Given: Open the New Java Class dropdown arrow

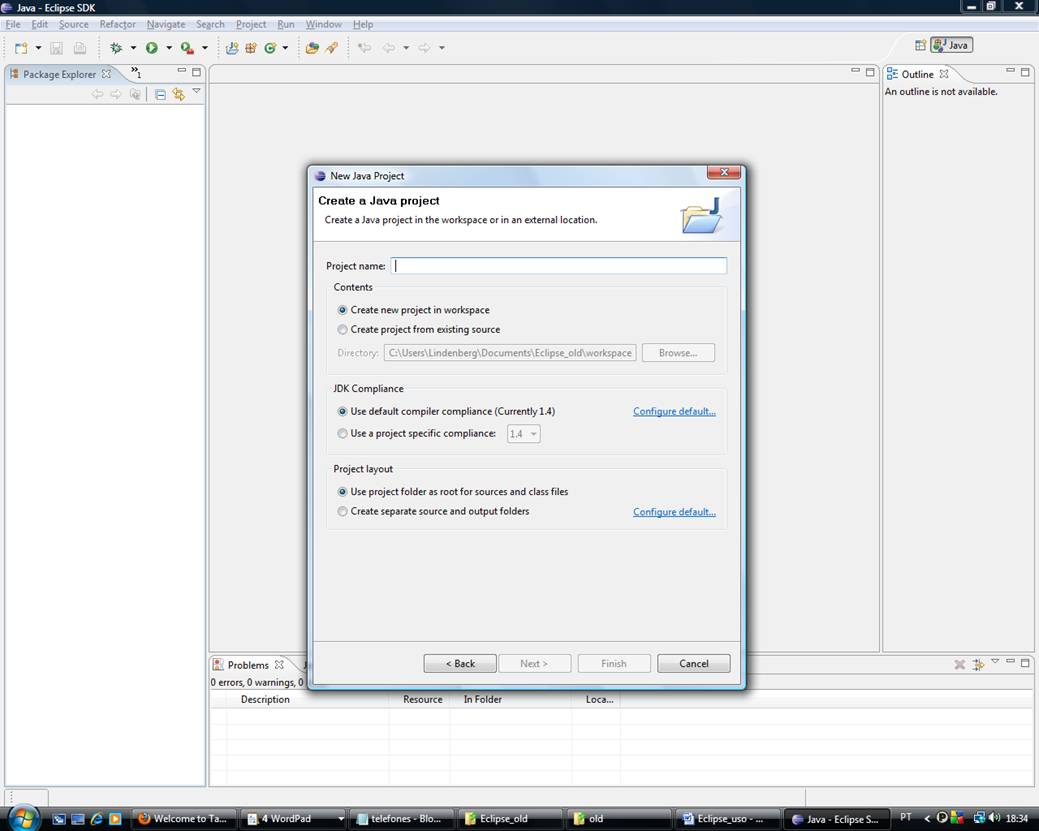Looking at the screenshot, I should coord(286,48).
